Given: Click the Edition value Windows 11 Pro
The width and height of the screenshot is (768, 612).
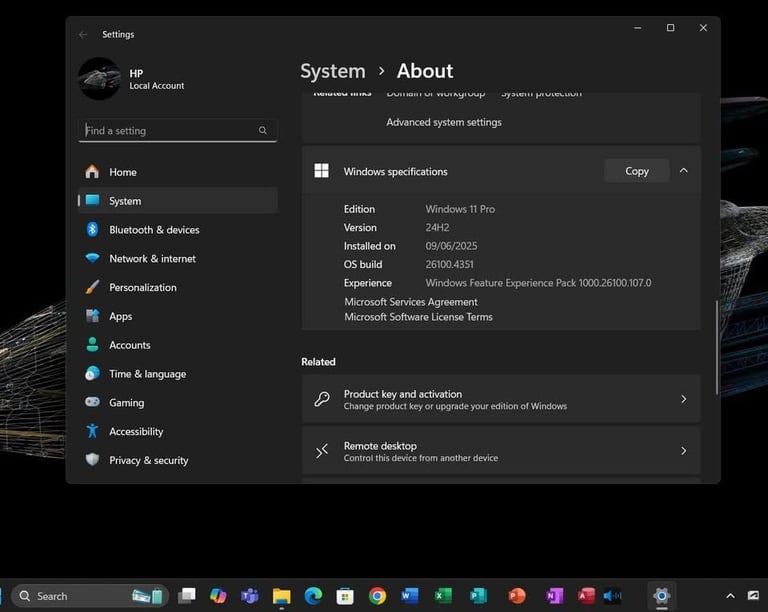Looking at the screenshot, I should click(460, 209).
